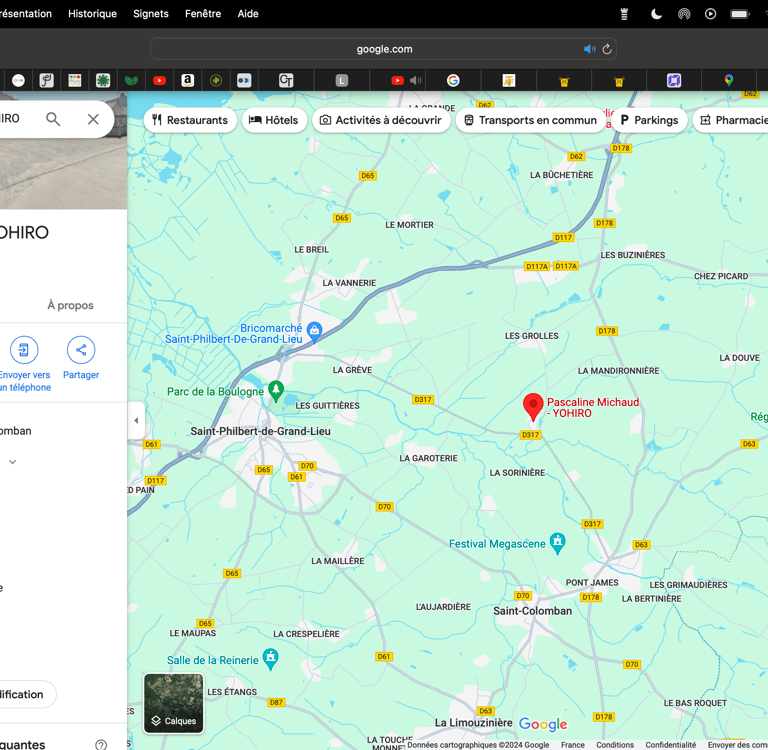768x750 pixels.
Task: Open the Restaurants category chip
Action: 190,120
